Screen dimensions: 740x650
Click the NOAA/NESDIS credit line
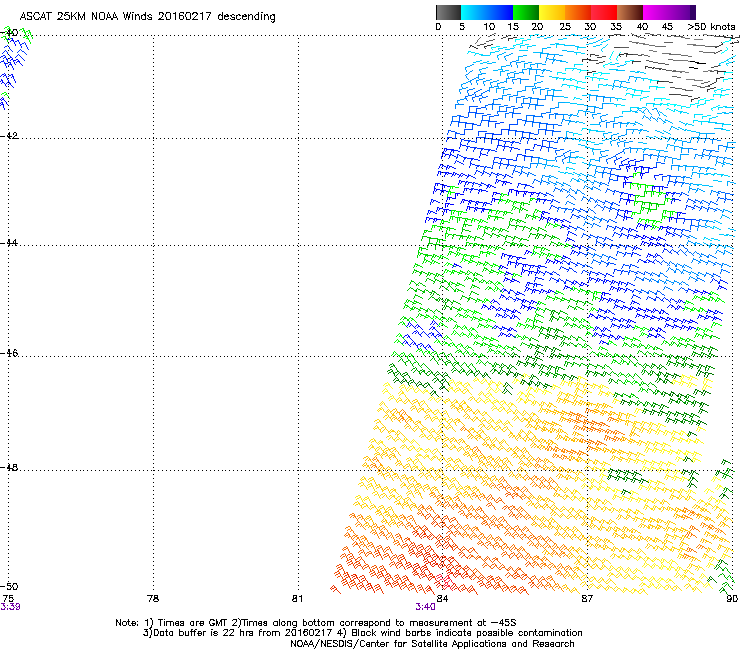point(432,644)
